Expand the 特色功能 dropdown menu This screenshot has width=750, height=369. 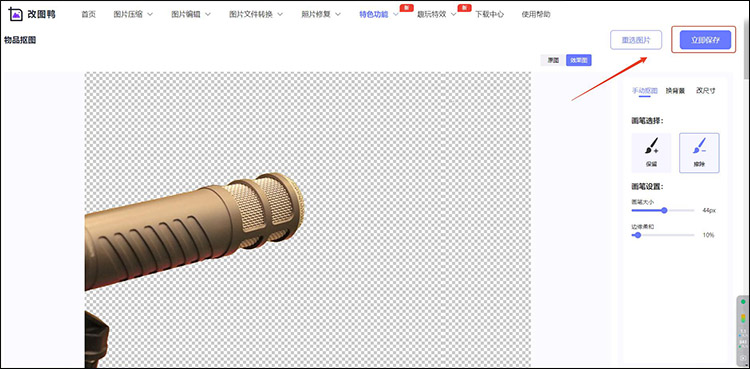pyautogui.click(x=379, y=14)
